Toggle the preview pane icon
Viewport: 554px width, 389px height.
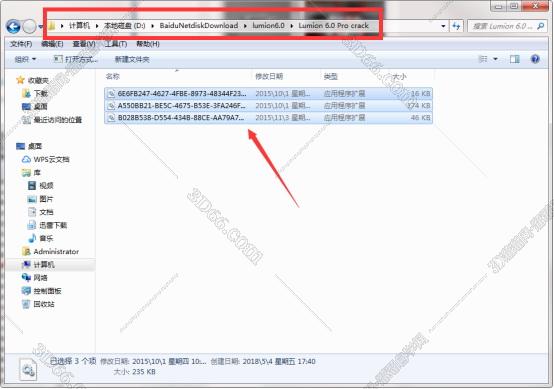point(515,59)
